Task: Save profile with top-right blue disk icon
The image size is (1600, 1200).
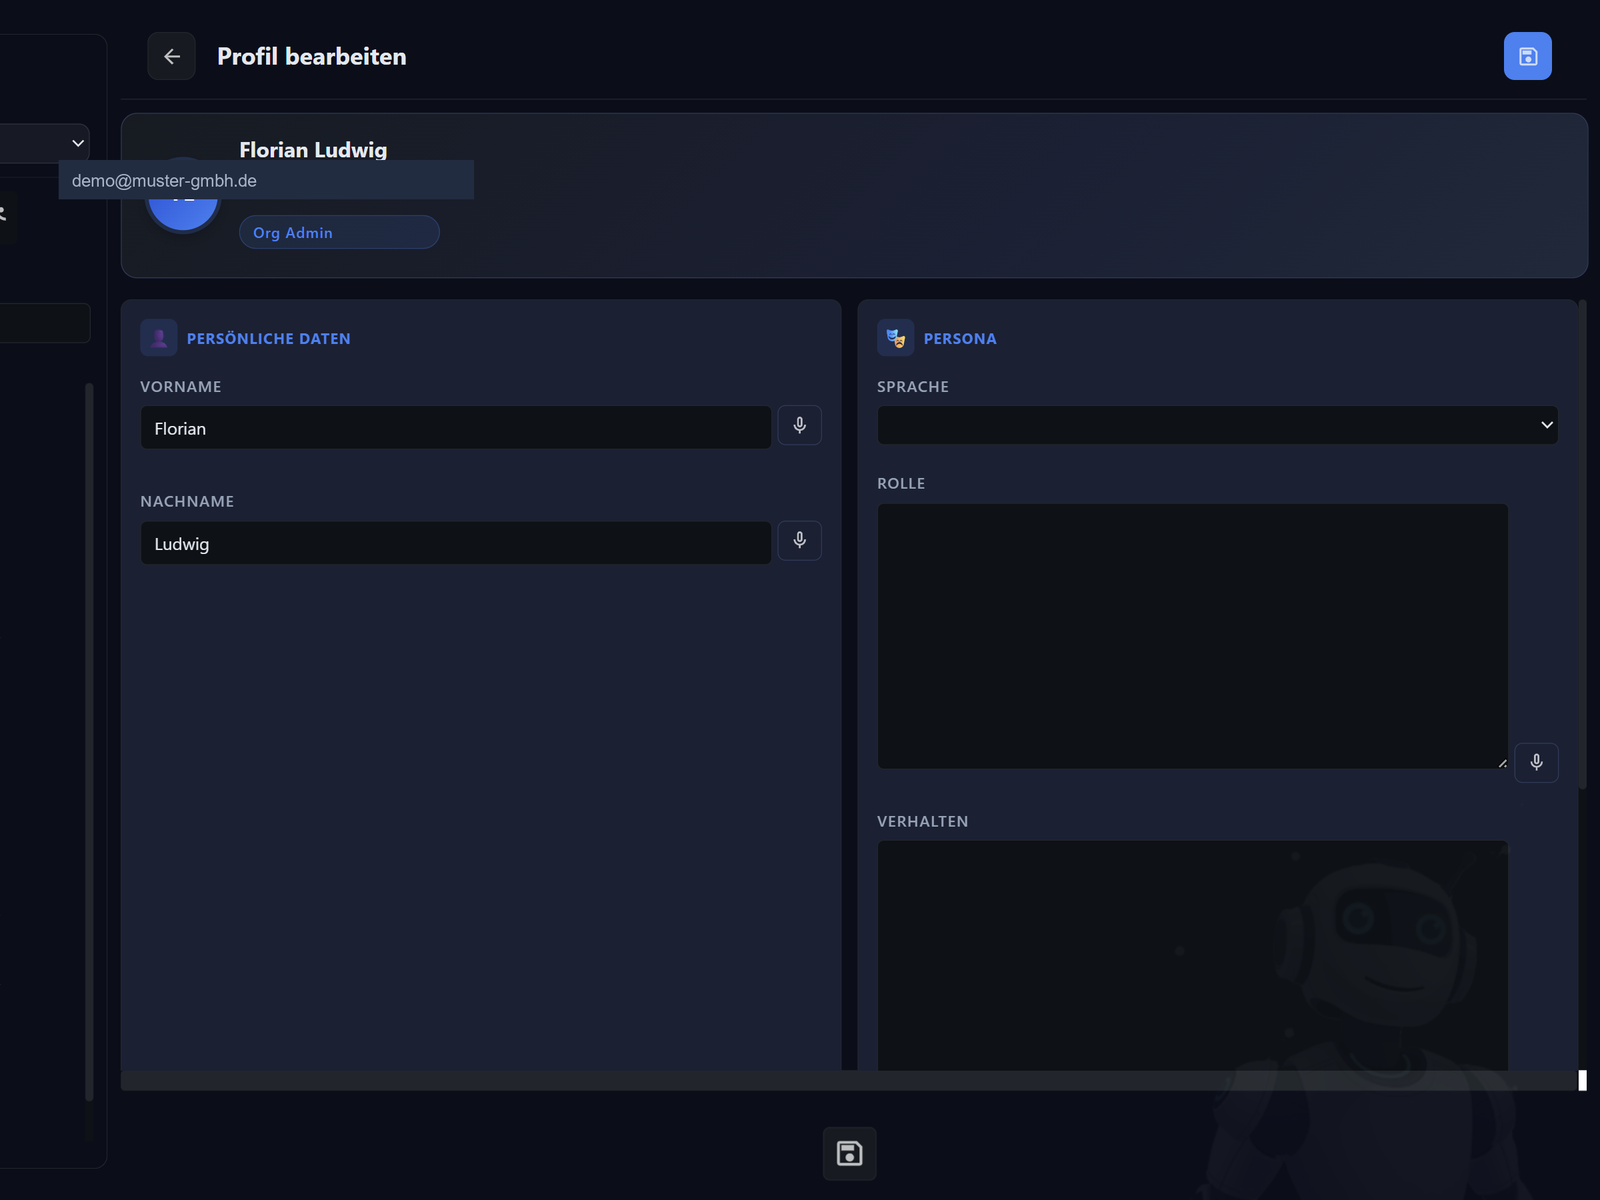Action: (1527, 56)
